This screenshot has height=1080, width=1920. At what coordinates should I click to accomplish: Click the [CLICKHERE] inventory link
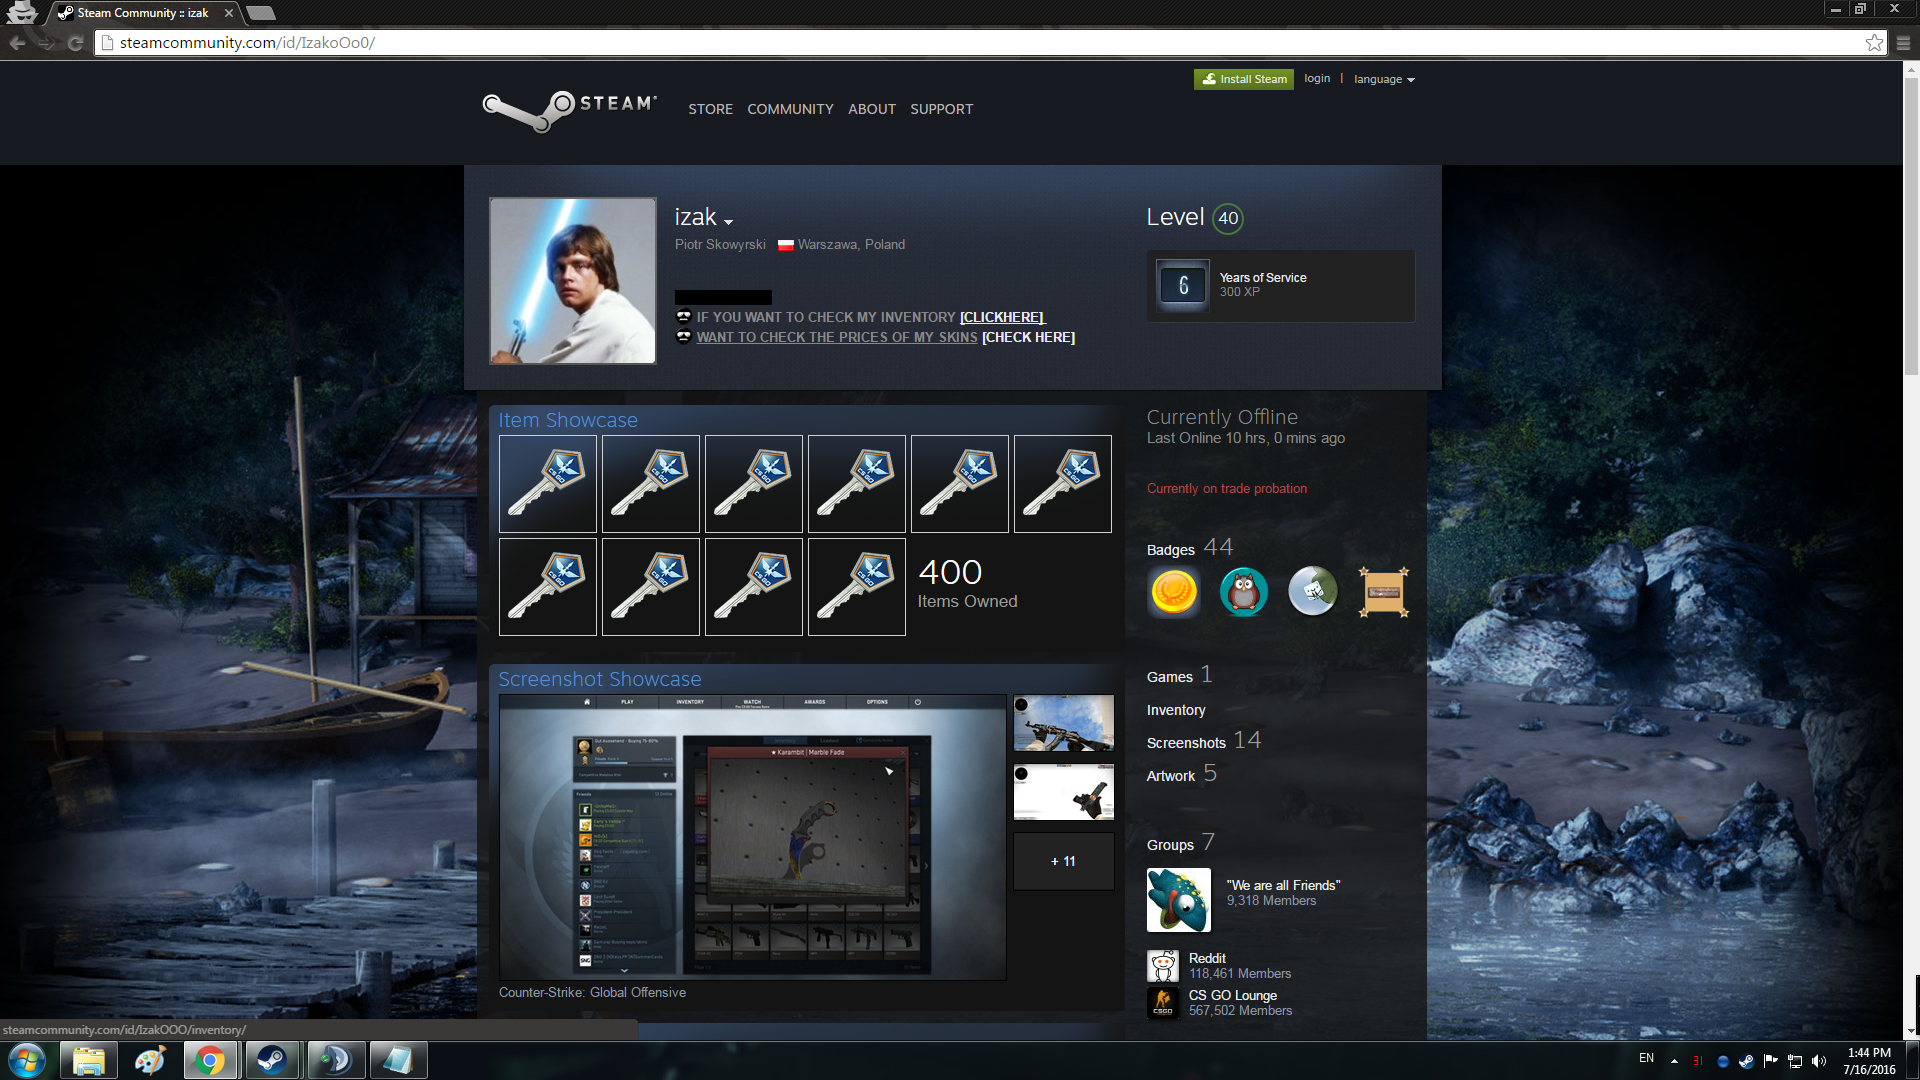tap(1001, 317)
